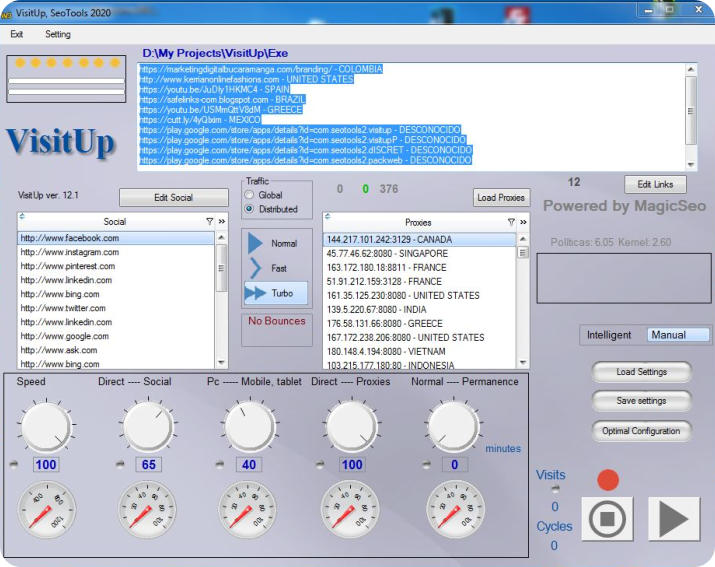Screen dimensions: 715x567
Task: Select http://www.facebook.com in Social list
Action: pyautogui.click(x=116, y=238)
